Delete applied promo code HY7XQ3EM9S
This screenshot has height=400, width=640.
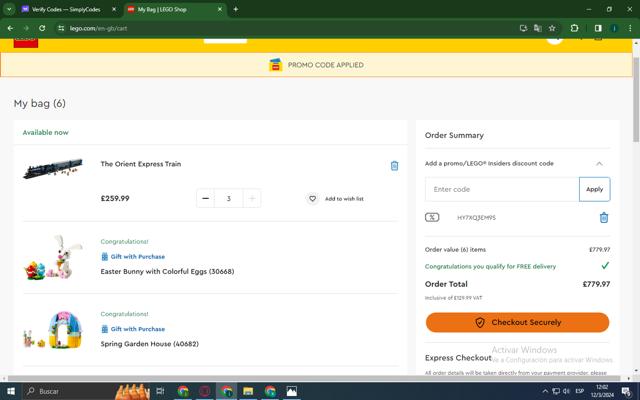point(604,218)
